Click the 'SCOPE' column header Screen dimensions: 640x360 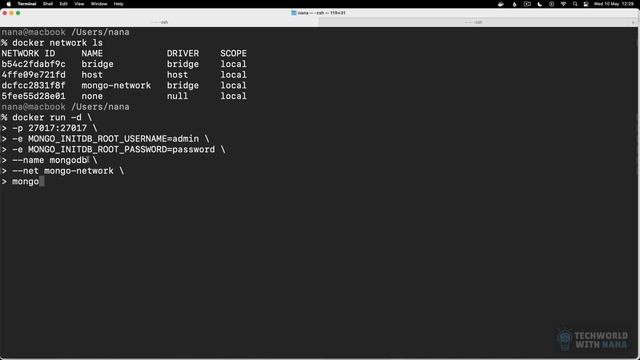click(x=233, y=53)
